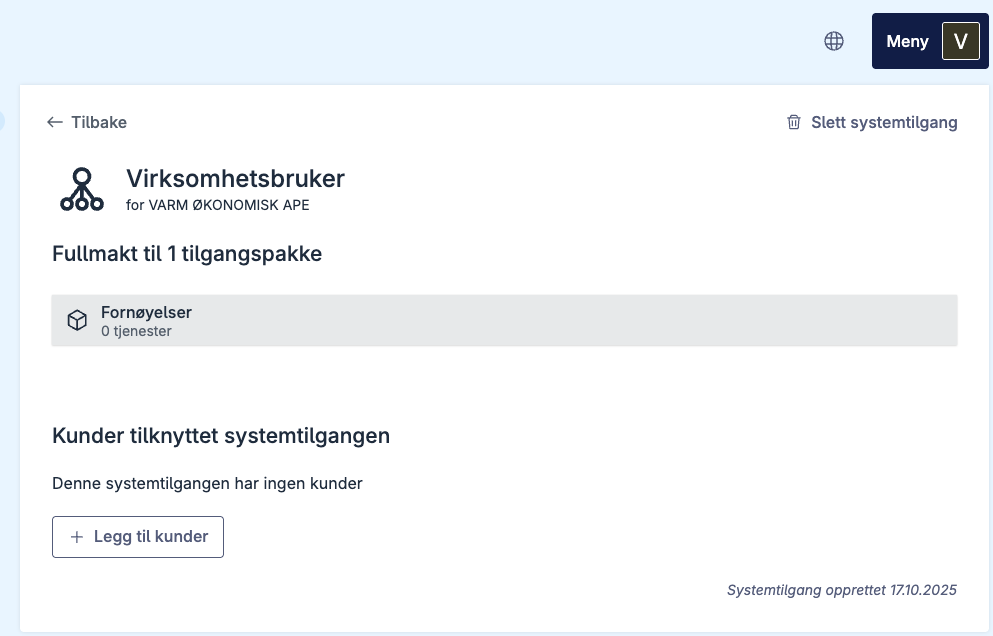993x636 pixels.
Task: Click the plus icon in Legg til kunder
Action: coord(77,537)
